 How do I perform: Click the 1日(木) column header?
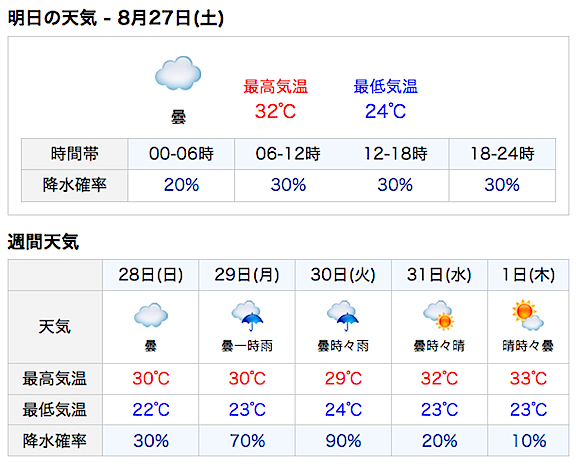pyautogui.click(x=528, y=275)
